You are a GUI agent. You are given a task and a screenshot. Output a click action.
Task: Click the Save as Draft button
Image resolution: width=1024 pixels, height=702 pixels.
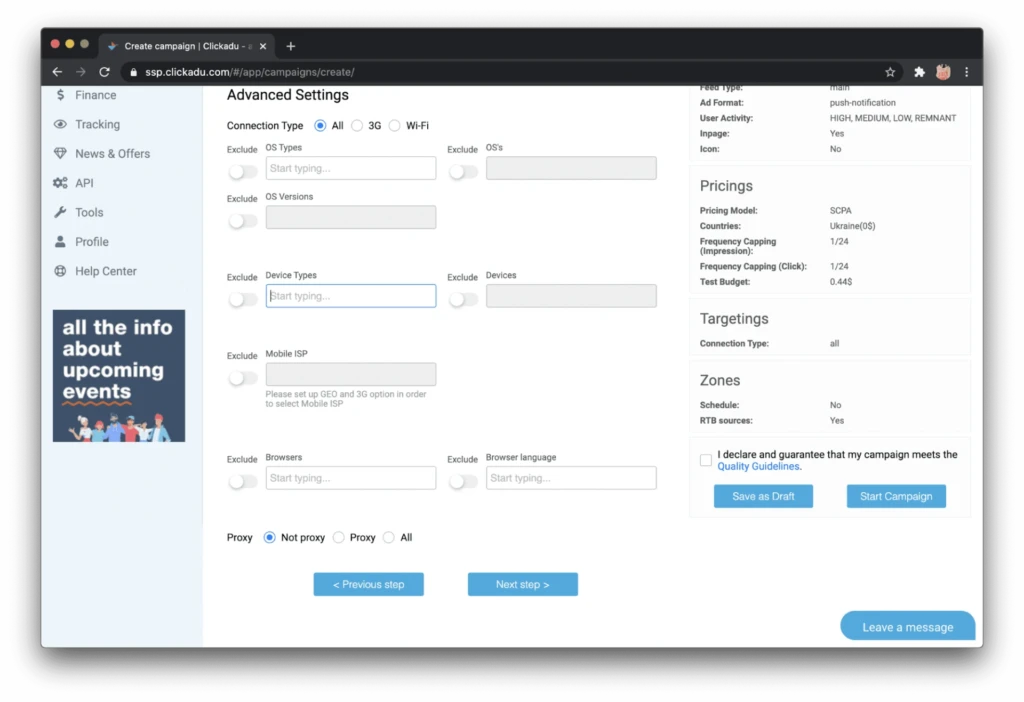[x=763, y=496]
